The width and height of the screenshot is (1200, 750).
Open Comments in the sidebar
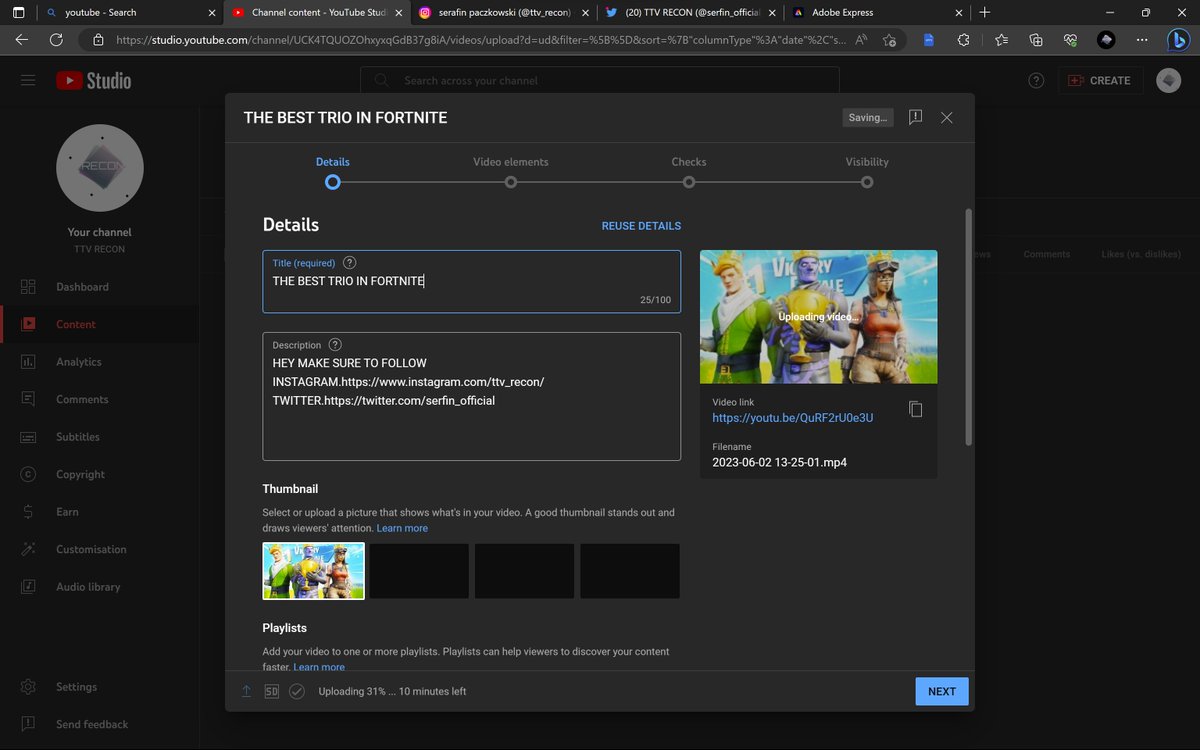[100, 399]
